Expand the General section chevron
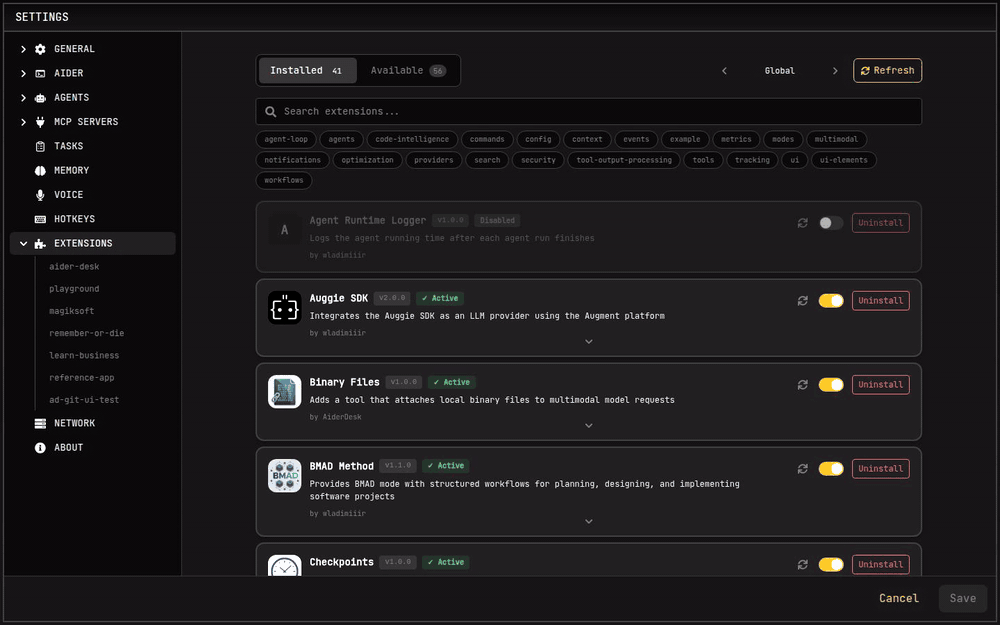 click(24, 49)
